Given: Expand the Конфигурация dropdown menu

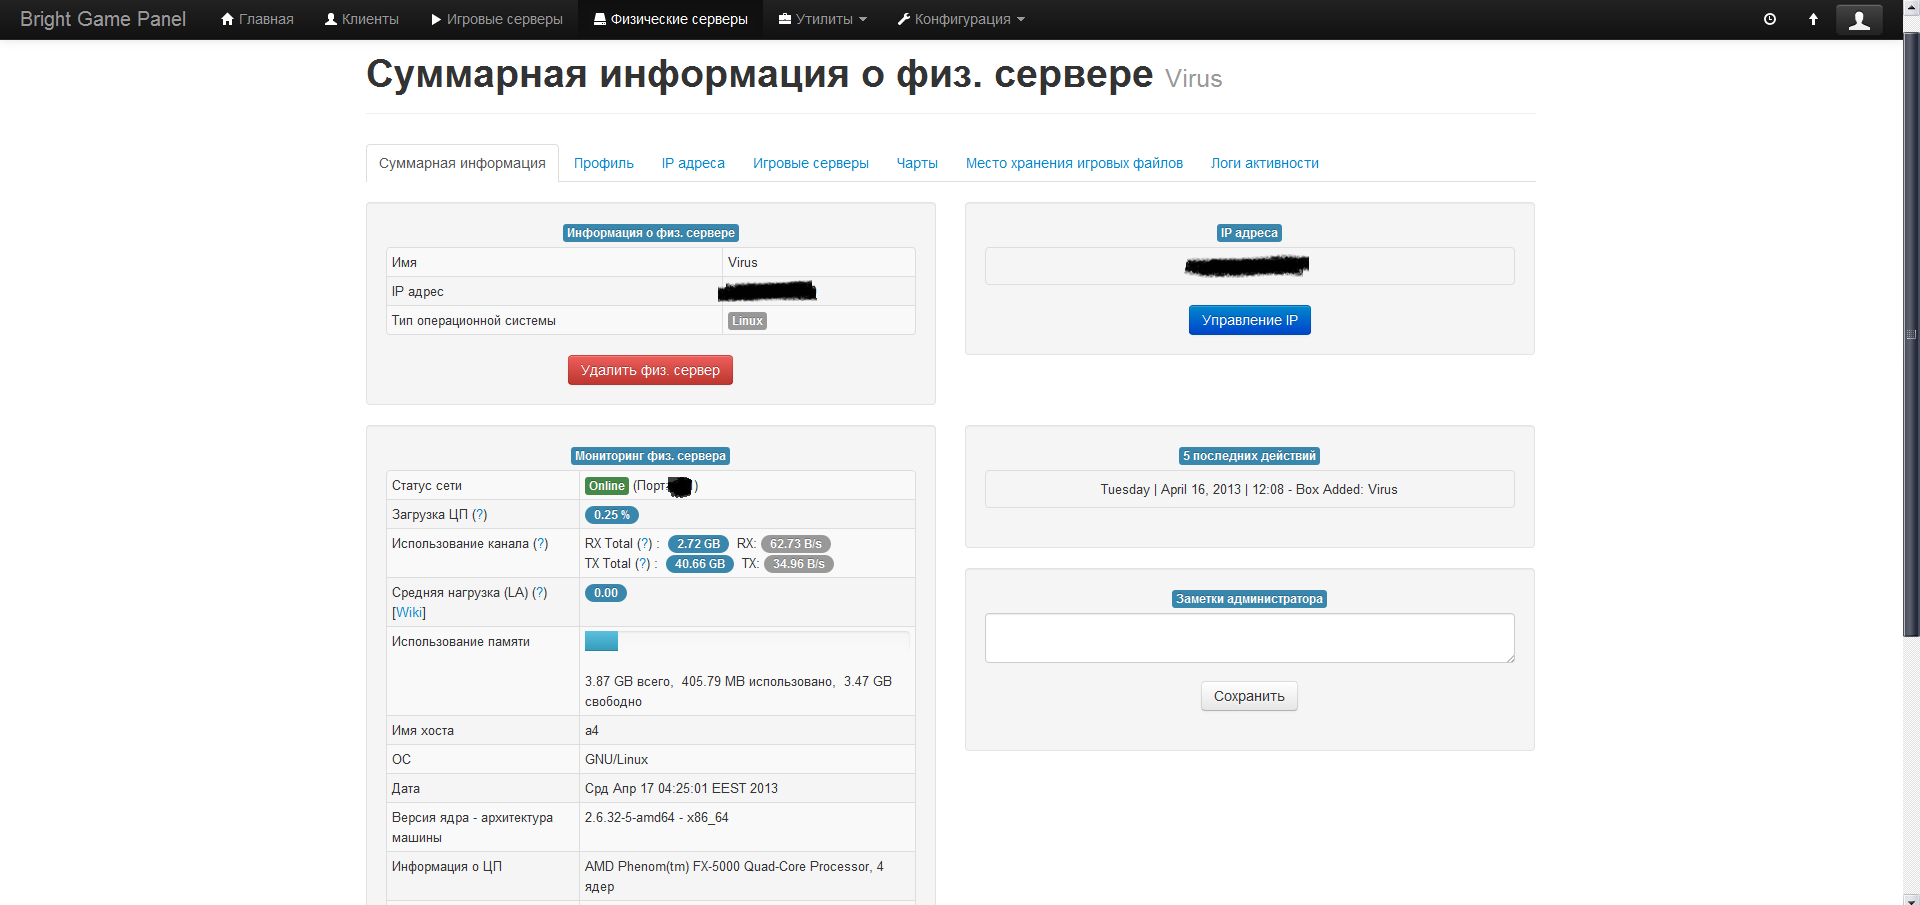Looking at the screenshot, I should [x=961, y=19].
